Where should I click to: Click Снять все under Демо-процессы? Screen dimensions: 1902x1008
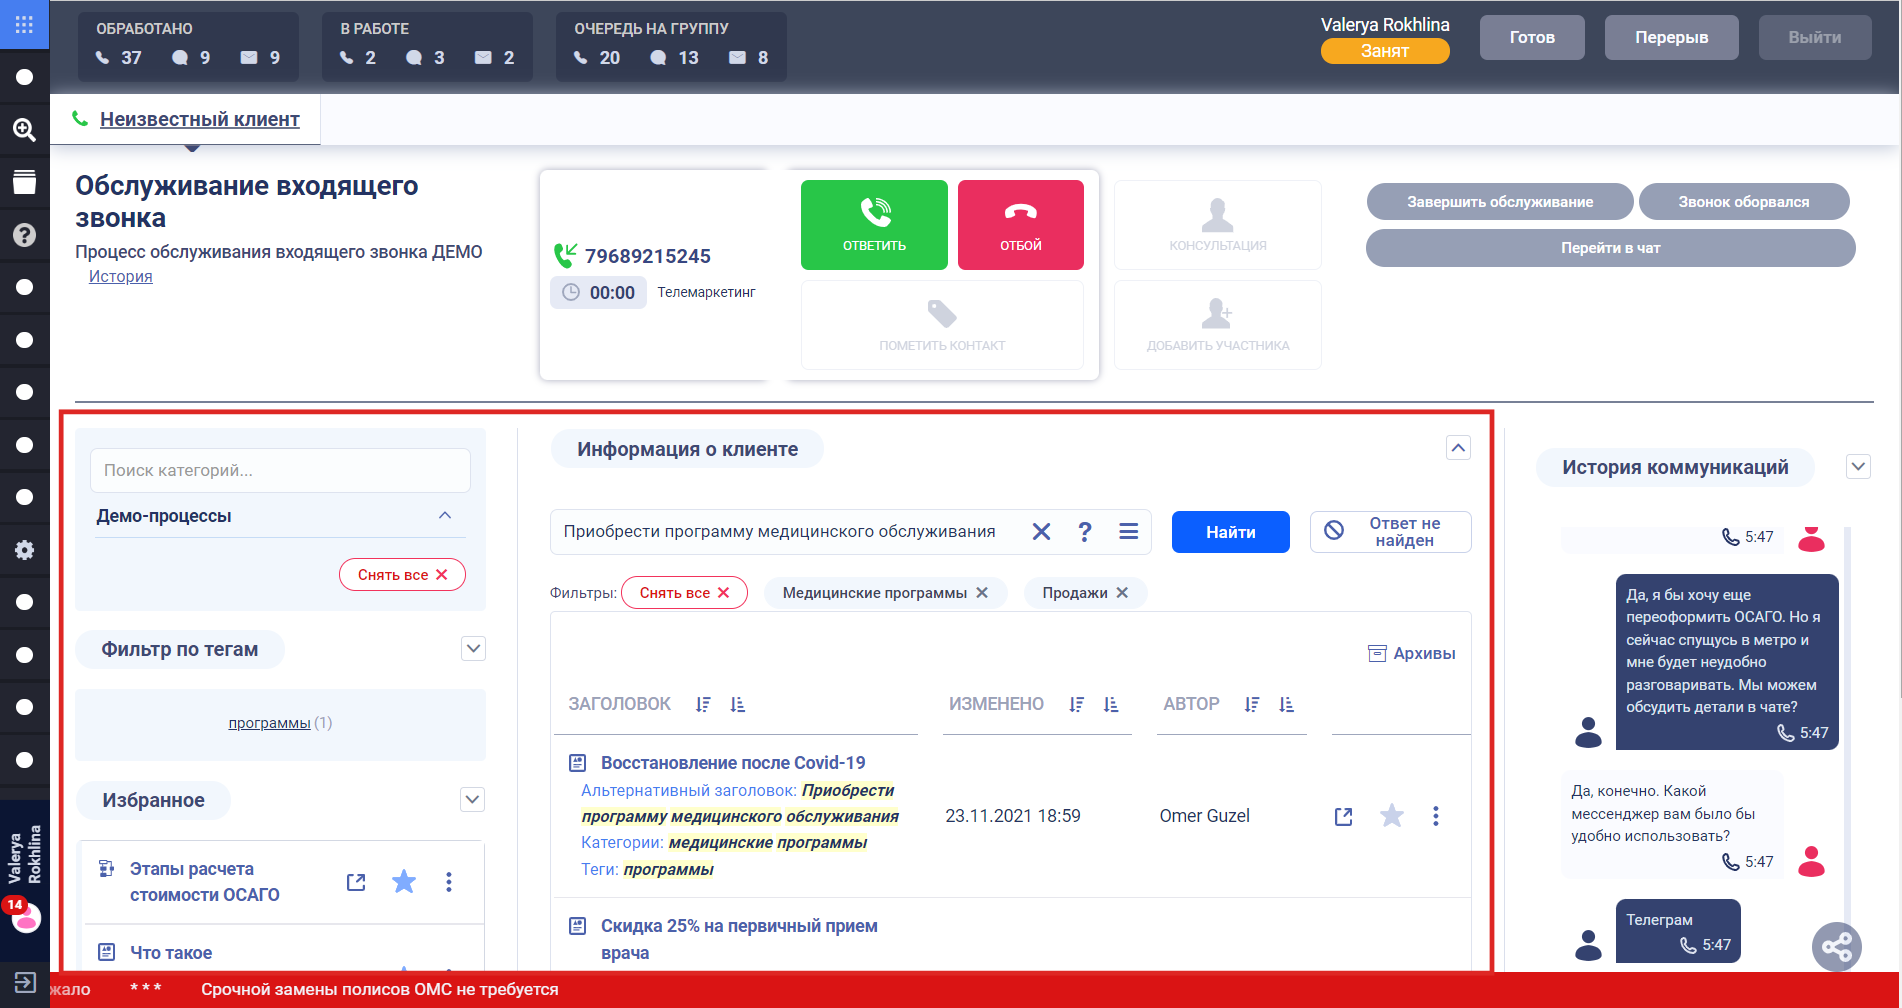pos(403,575)
